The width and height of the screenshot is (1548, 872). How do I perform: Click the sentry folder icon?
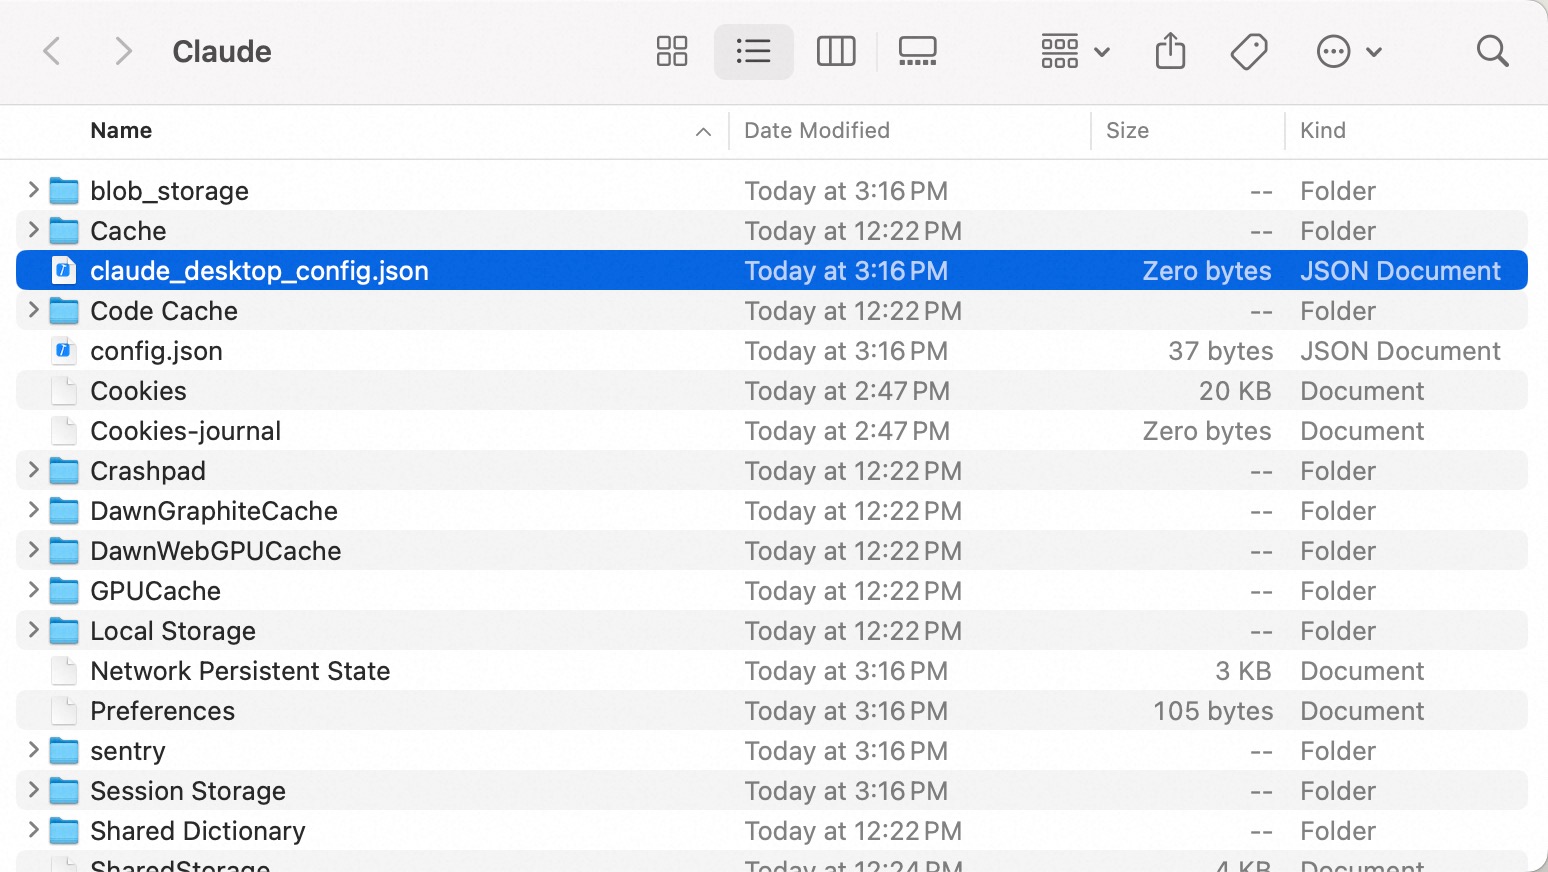pyautogui.click(x=64, y=750)
